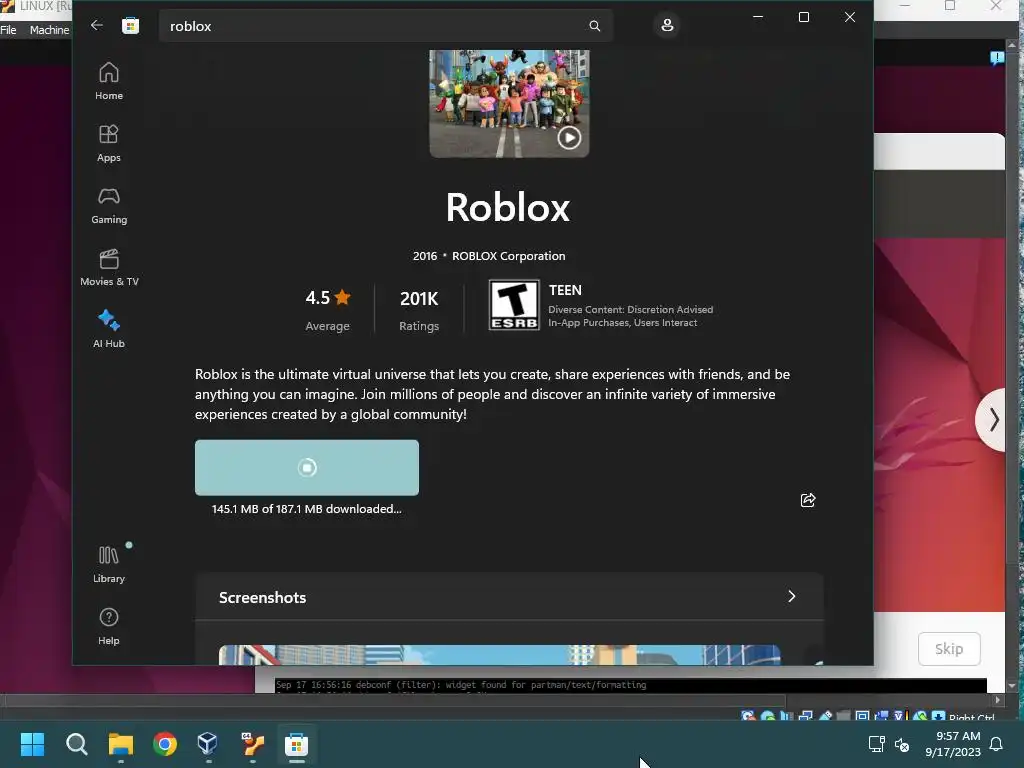Screen dimensions: 1024x768
Task: Click the VirtualBox display status icon
Action: point(862,716)
